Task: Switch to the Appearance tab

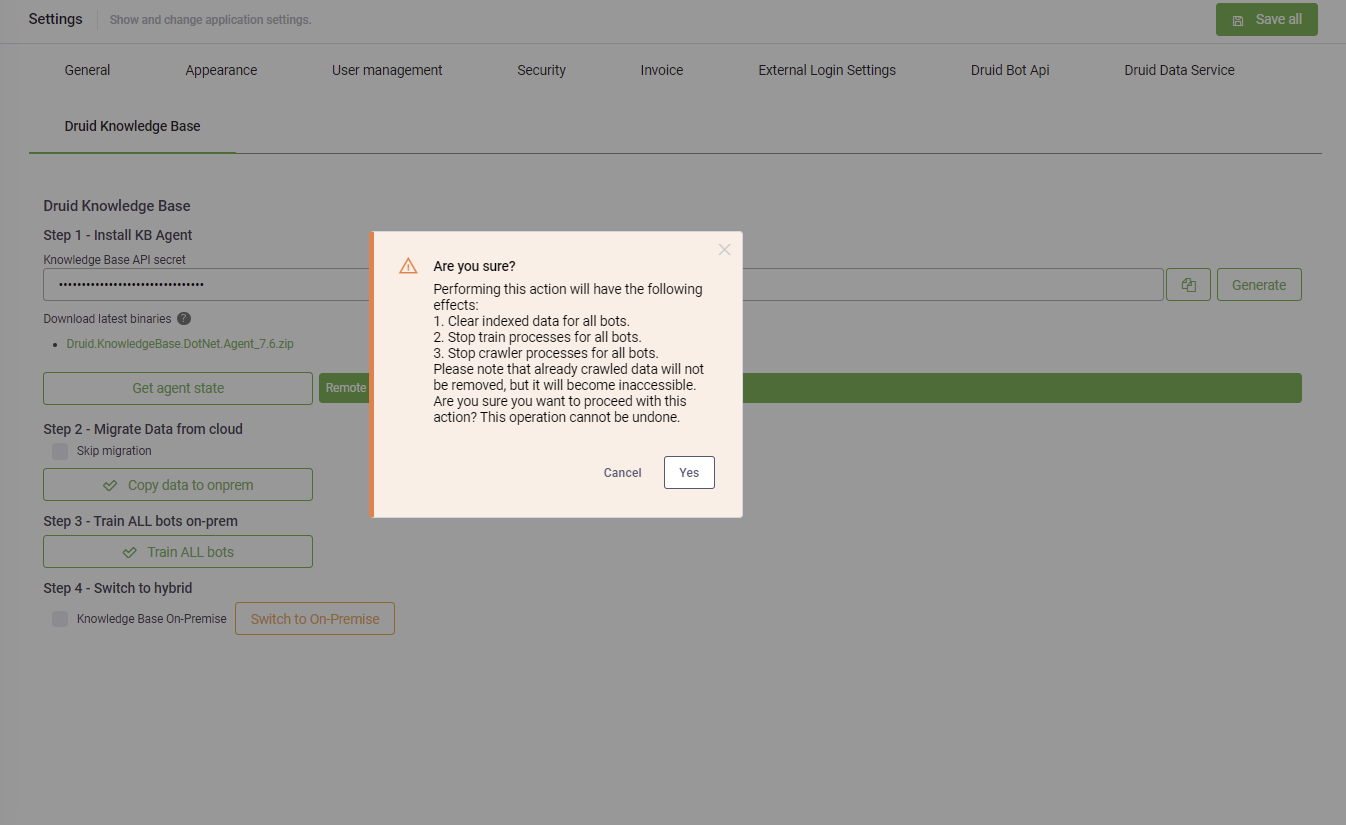Action: pyautogui.click(x=221, y=70)
